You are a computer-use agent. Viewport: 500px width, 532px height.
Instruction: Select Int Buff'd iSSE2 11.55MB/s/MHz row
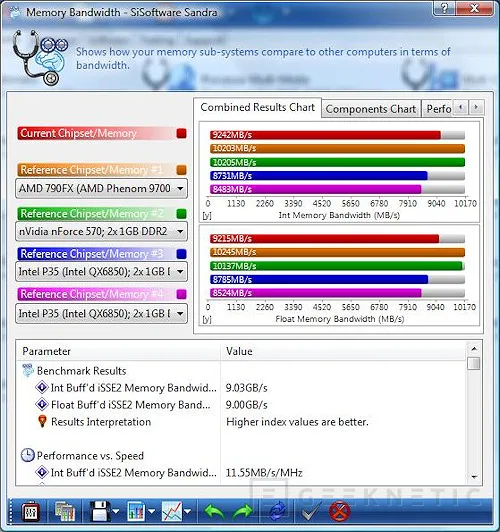241,473
